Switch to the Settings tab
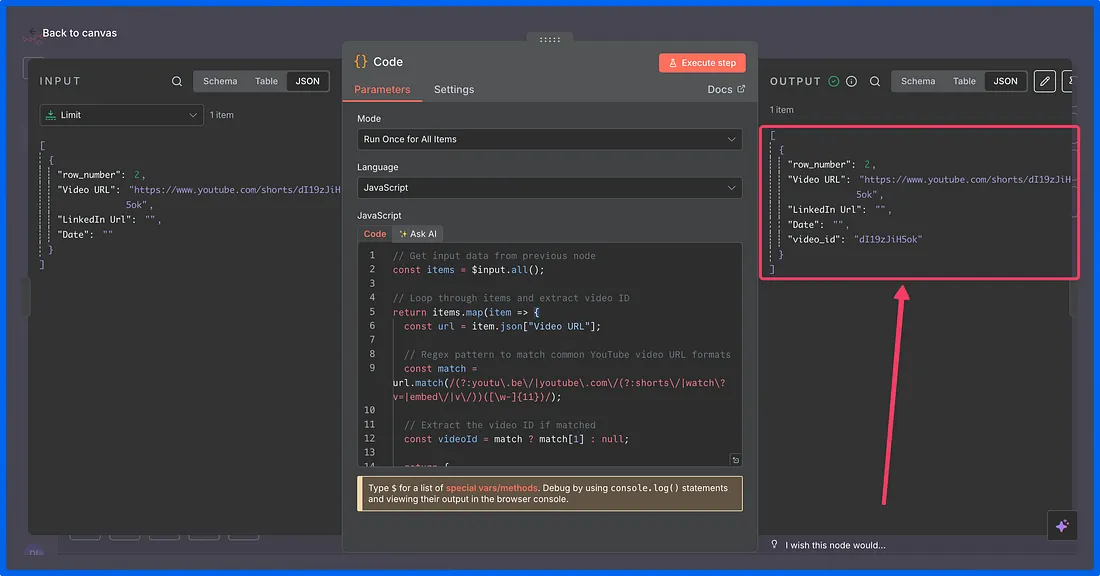Screen dimensions: 1100x576 click(454, 89)
